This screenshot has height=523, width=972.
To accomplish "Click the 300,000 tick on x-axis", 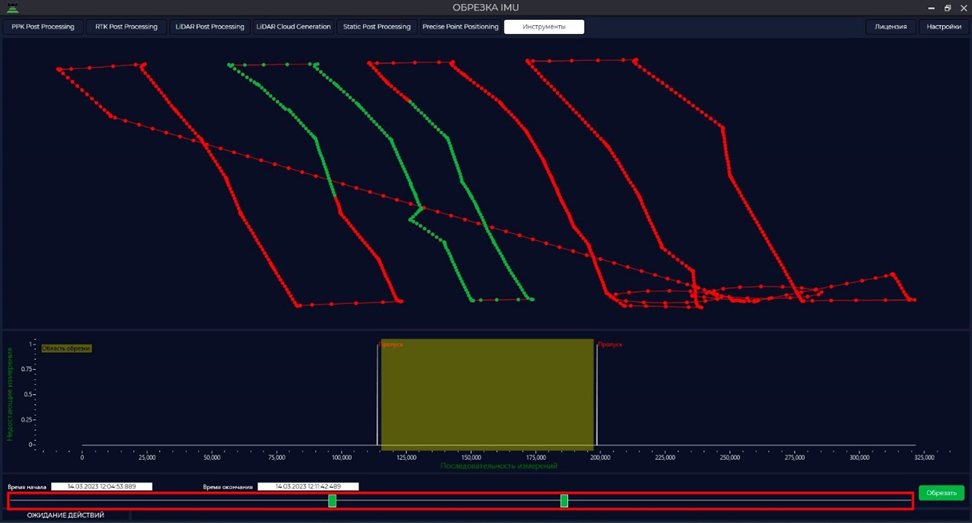I will (x=859, y=457).
